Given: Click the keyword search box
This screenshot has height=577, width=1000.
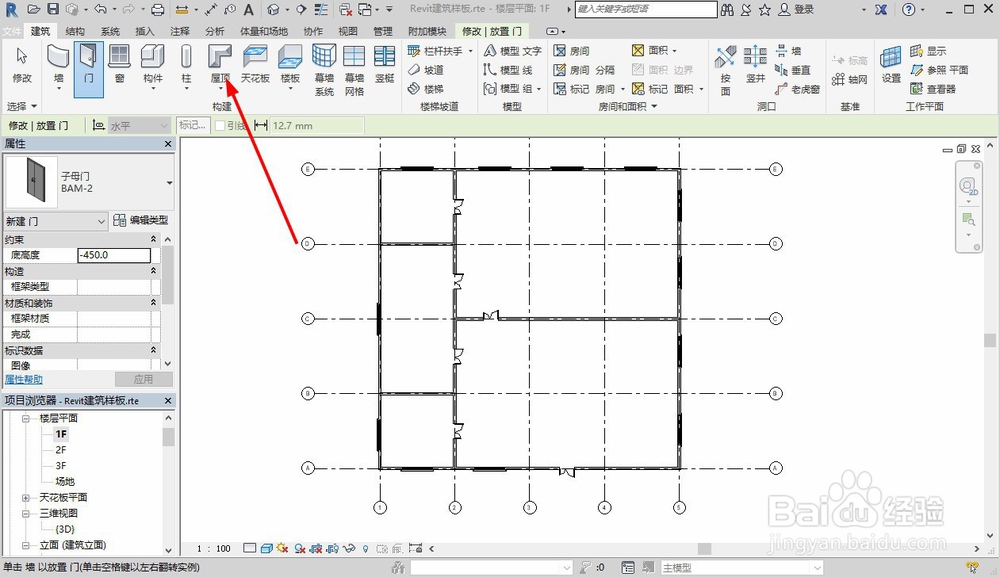Looking at the screenshot, I should click(x=646, y=9).
